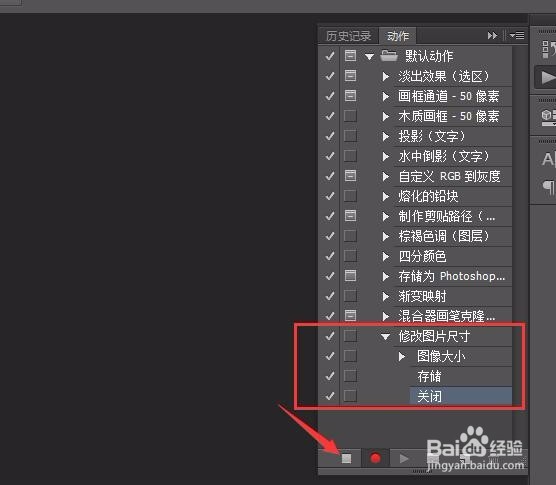Disable the checkmark for the 存储 step

(x=330, y=376)
